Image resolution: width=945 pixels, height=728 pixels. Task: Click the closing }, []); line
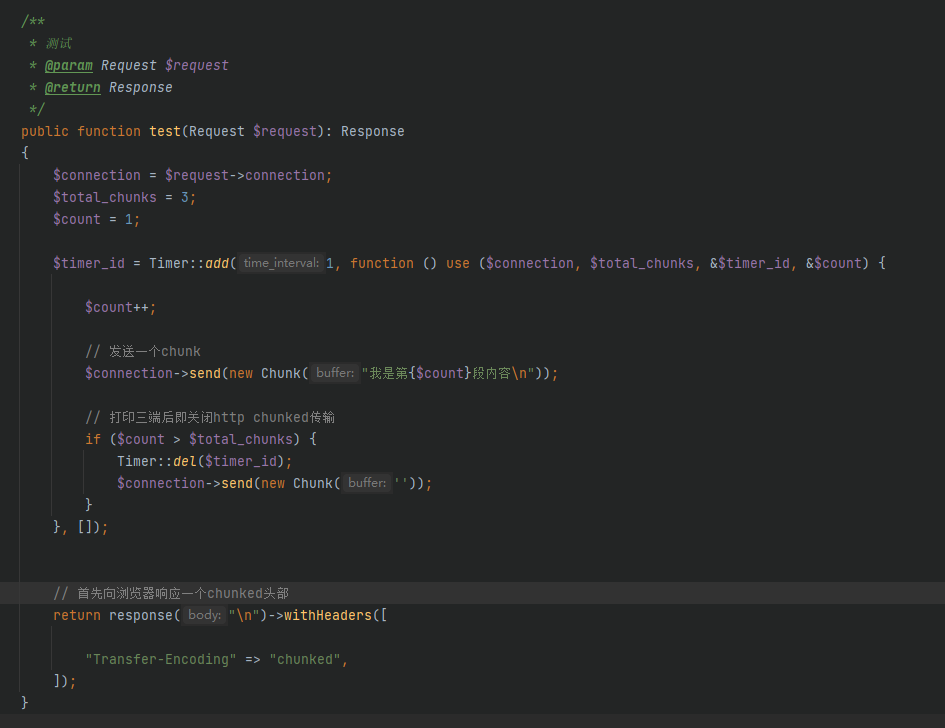tap(81, 527)
